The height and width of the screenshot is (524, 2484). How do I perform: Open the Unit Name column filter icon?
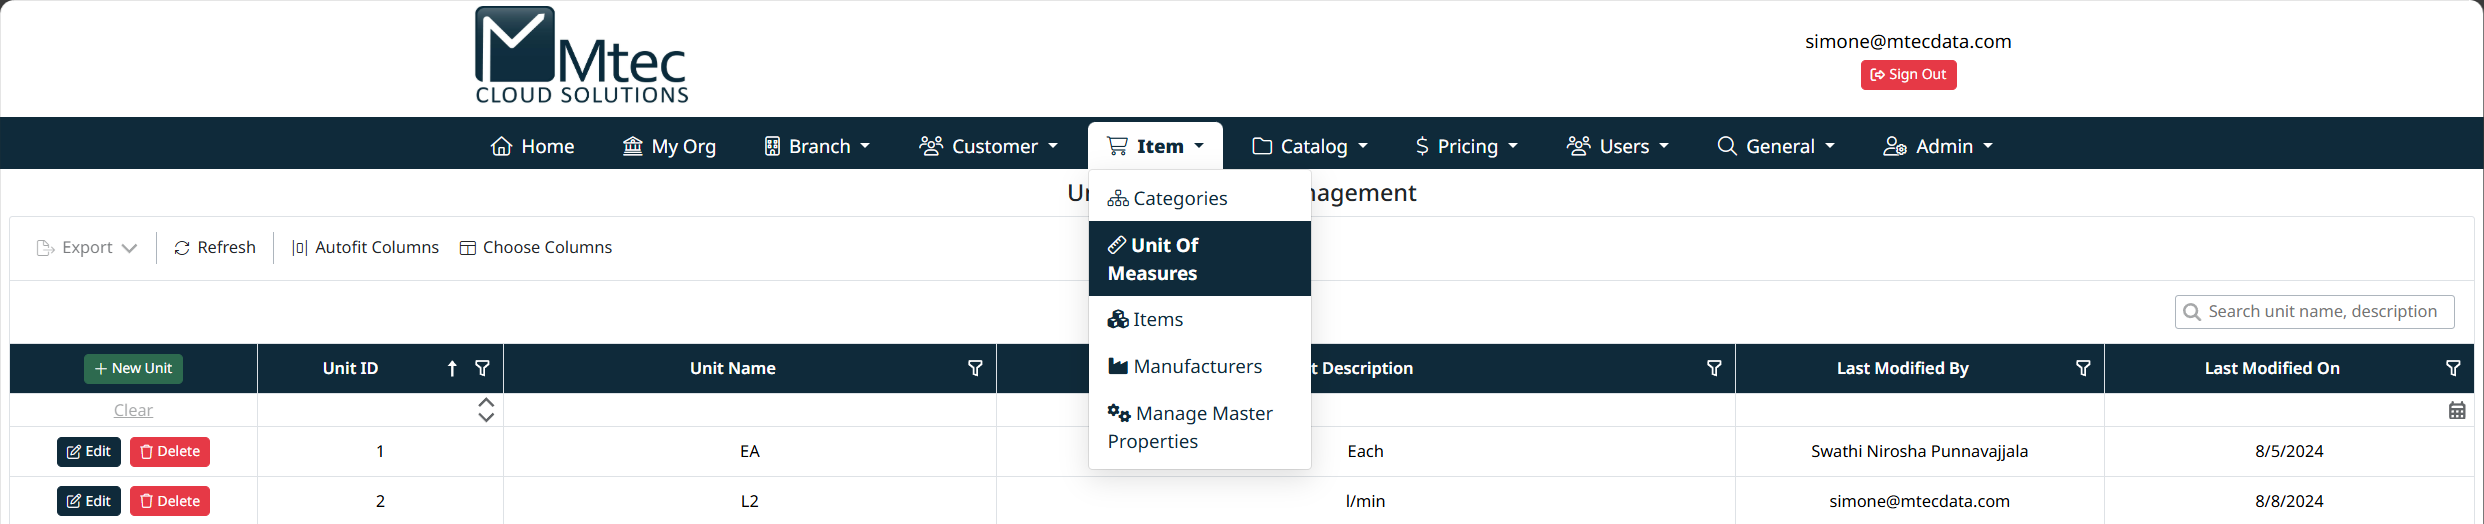pos(975,368)
